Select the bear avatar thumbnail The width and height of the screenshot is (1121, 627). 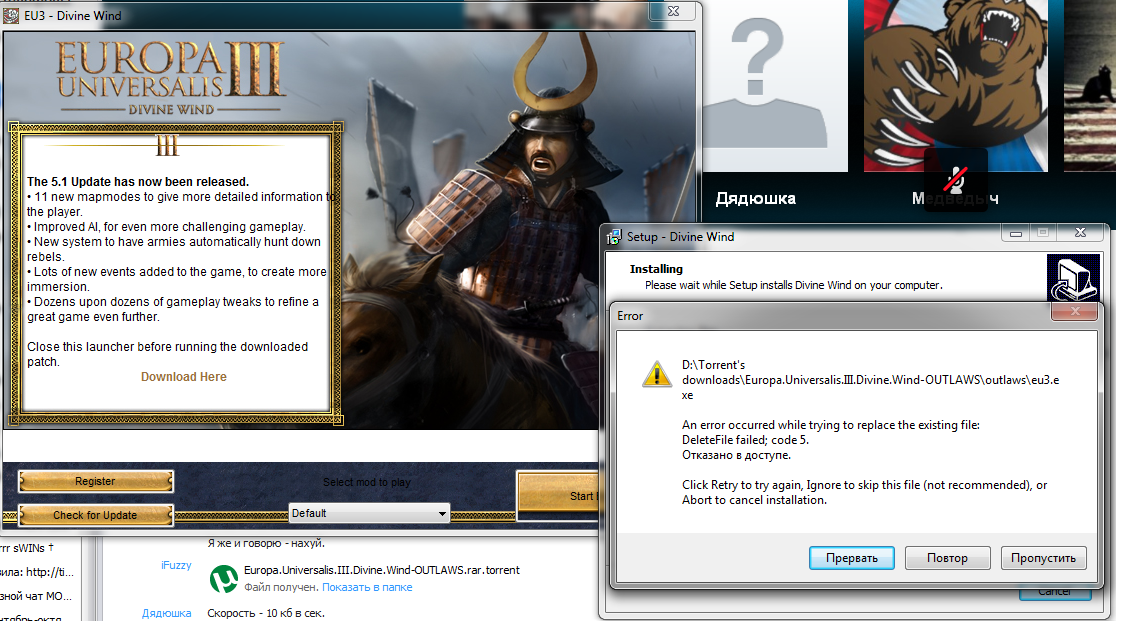[x=955, y=86]
